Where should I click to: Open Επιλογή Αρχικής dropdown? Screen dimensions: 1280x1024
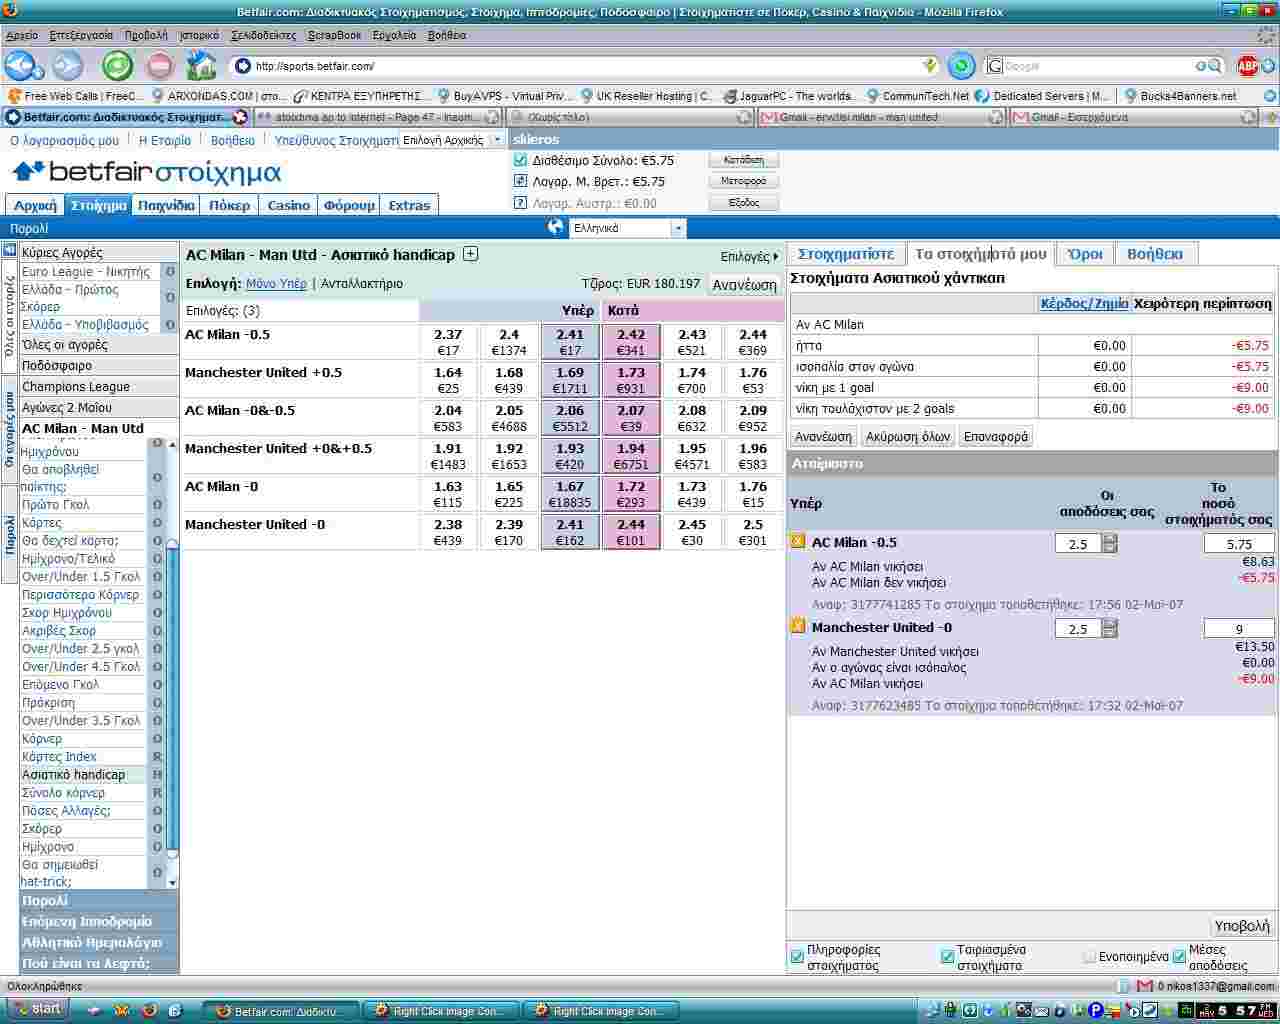[x=453, y=140]
